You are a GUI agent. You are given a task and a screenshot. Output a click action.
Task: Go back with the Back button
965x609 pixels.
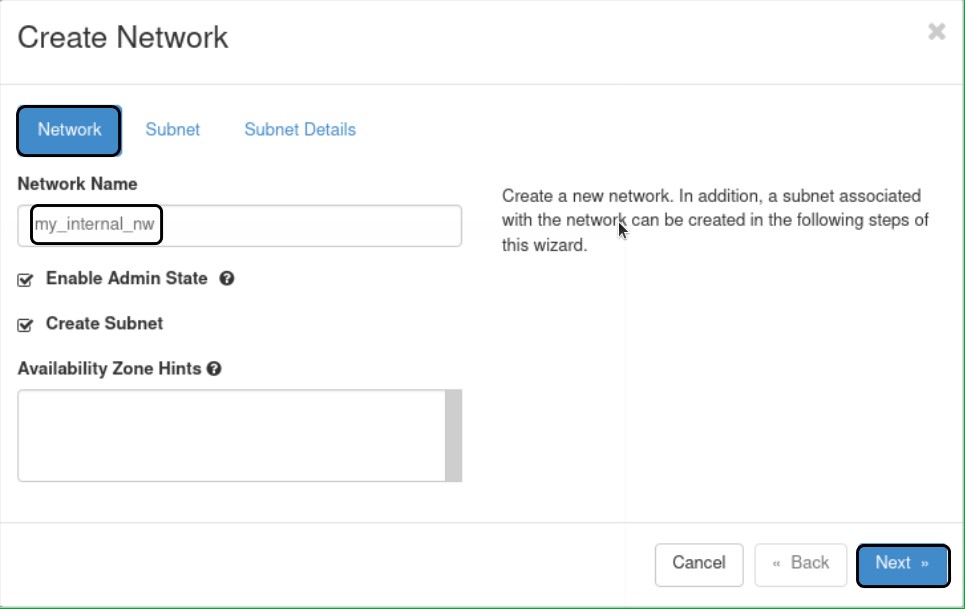click(x=801, y=564)
